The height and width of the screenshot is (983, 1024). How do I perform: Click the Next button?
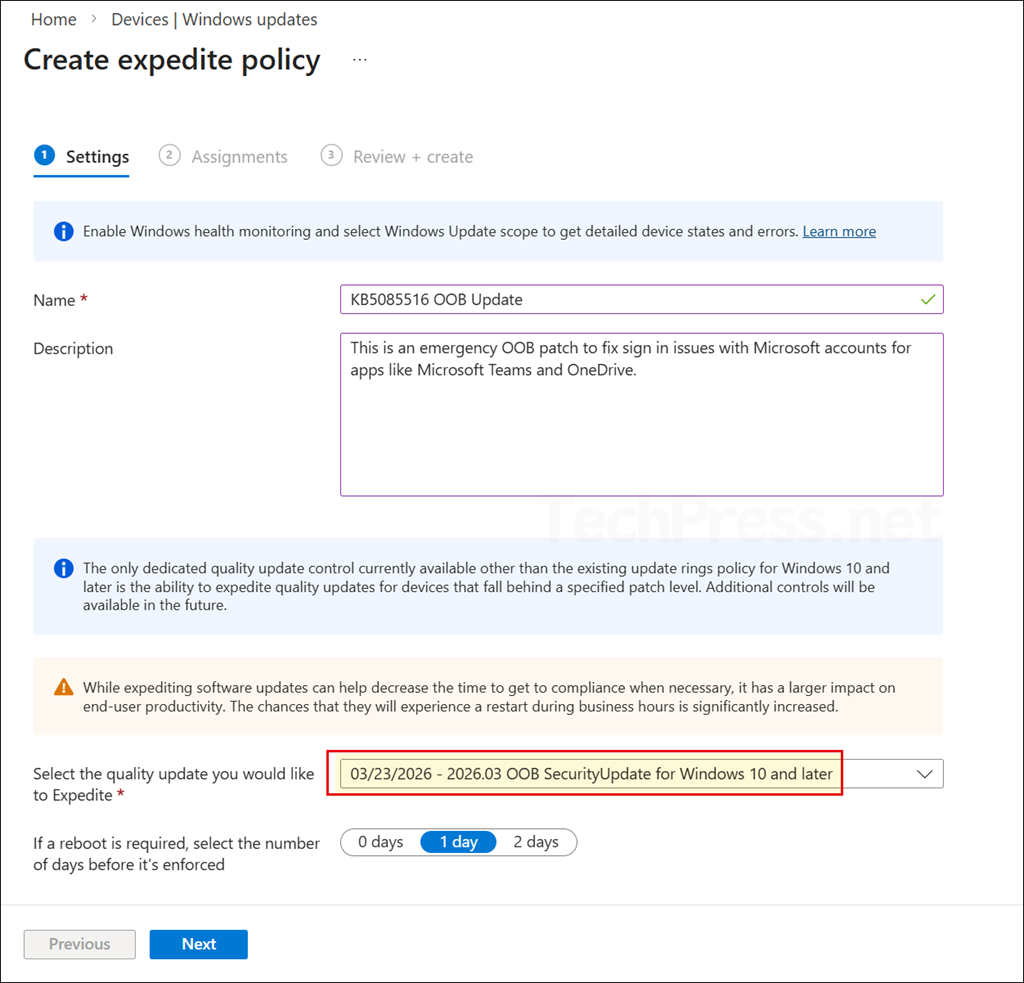198,944
